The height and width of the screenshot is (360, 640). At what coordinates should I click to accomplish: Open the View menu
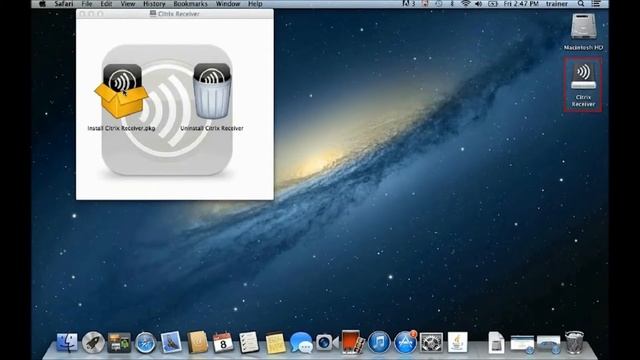(128, 4)
